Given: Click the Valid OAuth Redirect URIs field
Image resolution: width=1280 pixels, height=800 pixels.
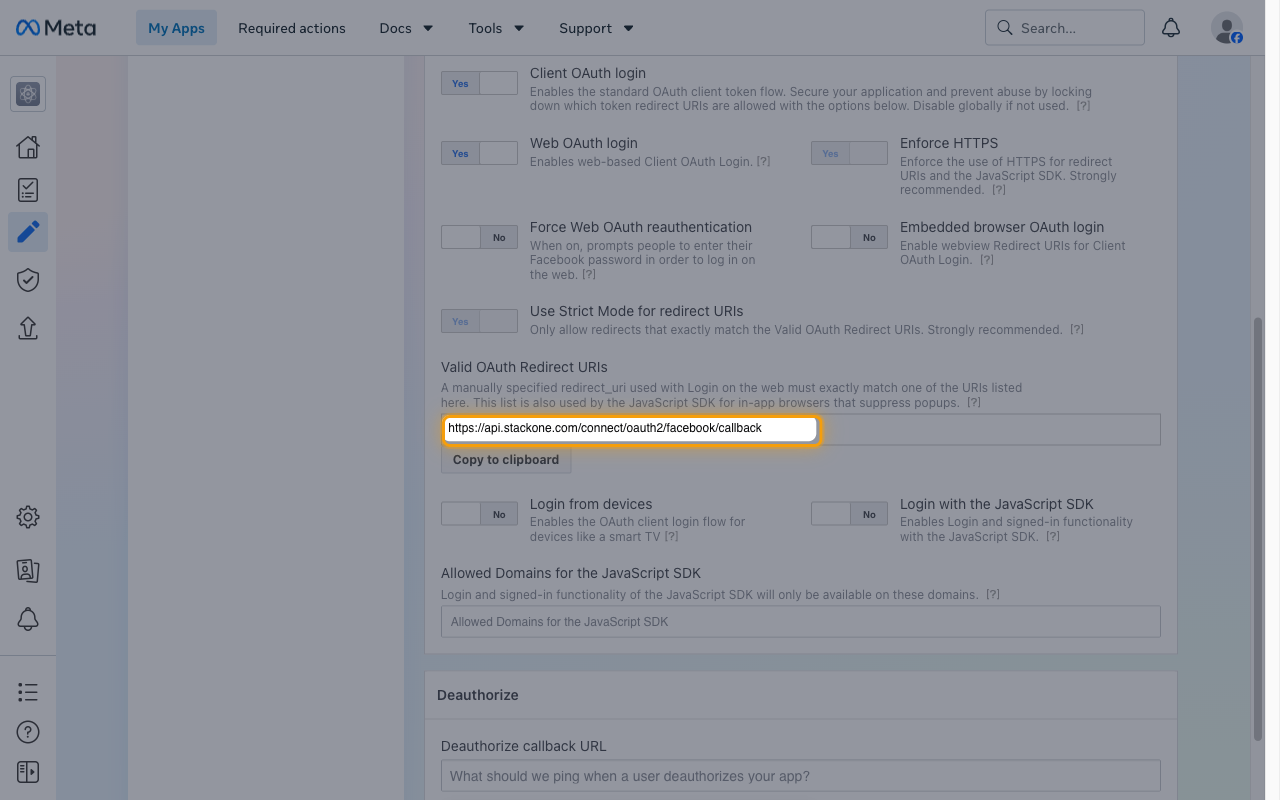Looking at the screenshot, I should coord(801,429).
